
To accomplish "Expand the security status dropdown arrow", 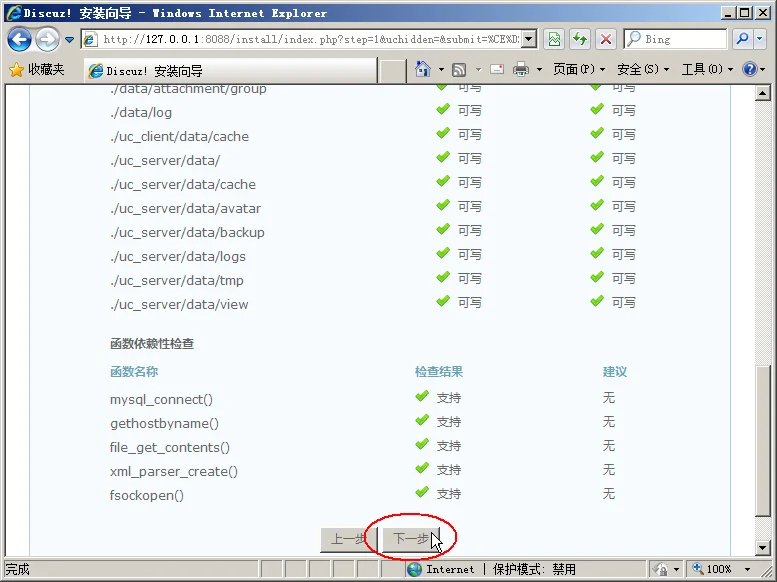I will tap(676, 570).
